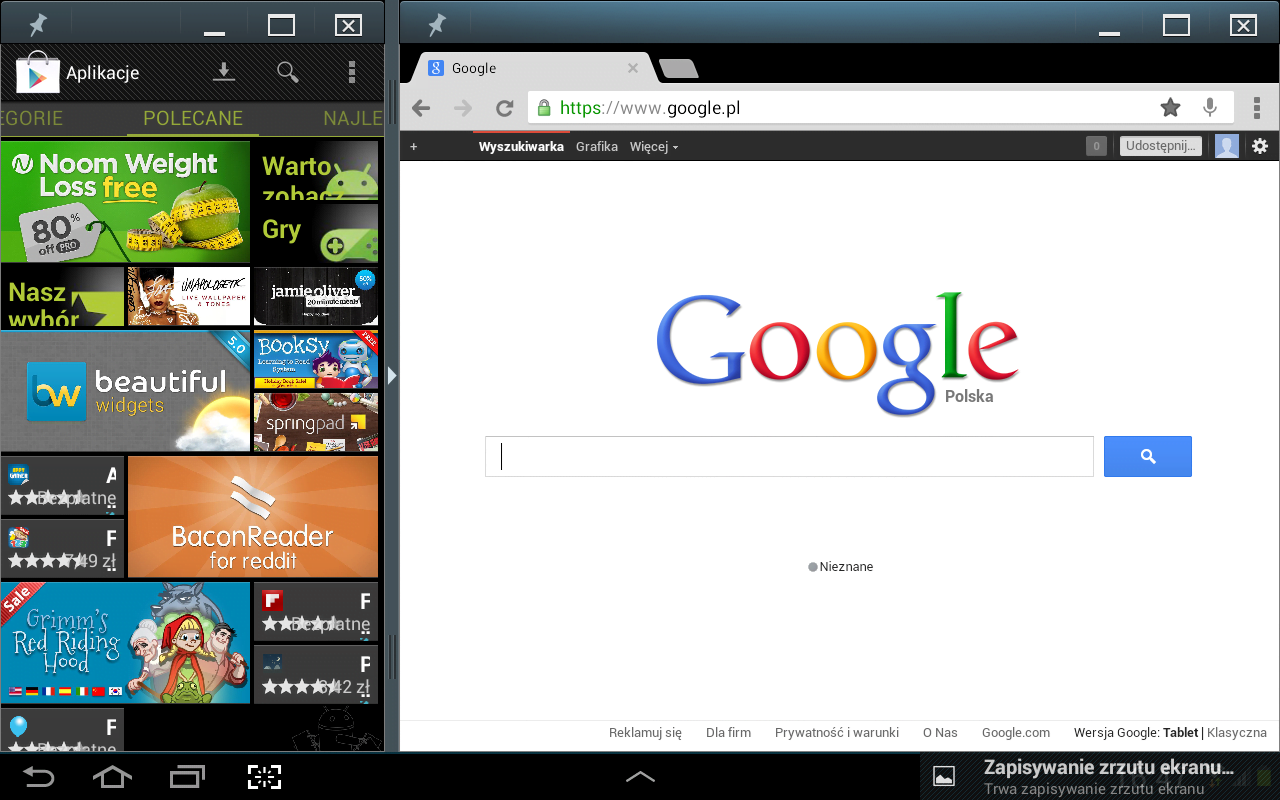1280x800 pixels.
Task: Click the Udostępnij button
Action: (x=1160, y=146)
